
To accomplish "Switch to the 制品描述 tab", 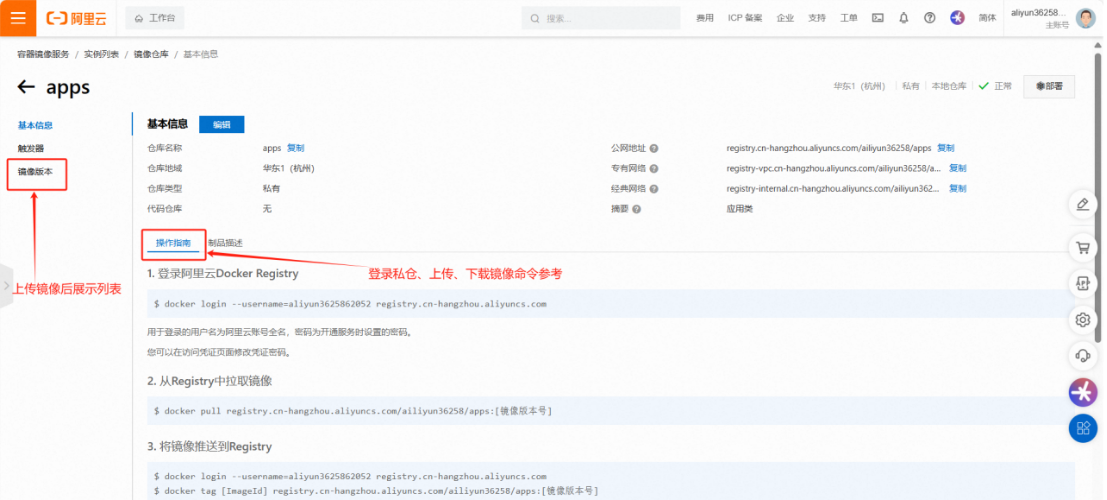I will coord(225,243).
